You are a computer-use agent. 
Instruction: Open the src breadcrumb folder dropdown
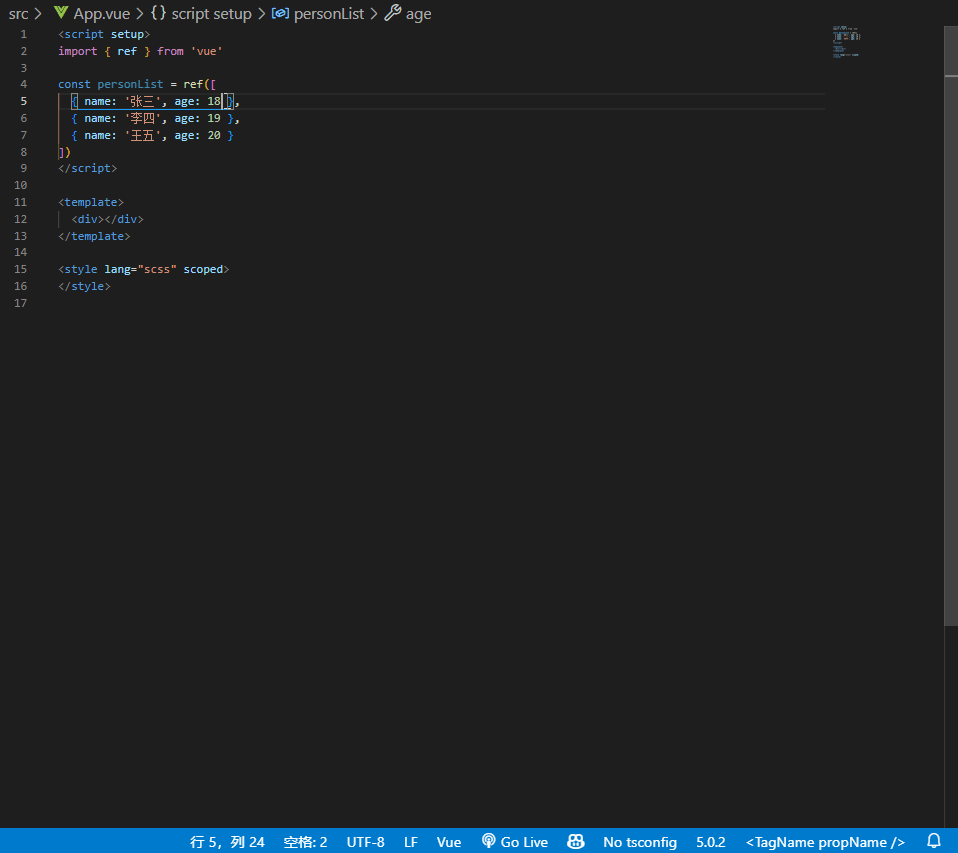click(x=18, y=13)
